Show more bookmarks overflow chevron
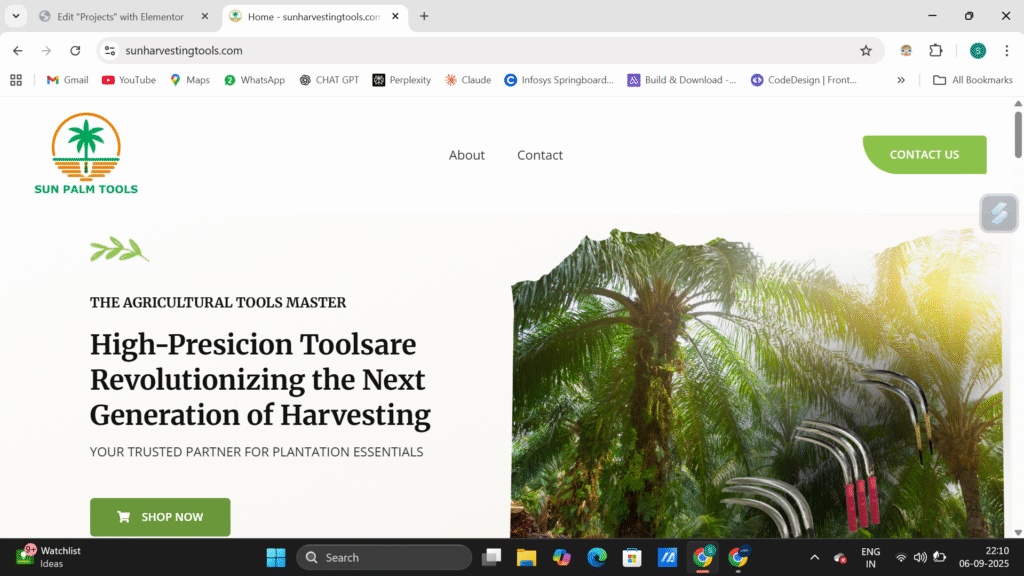This screenshot has height=576, width=1024. point(901,80)
